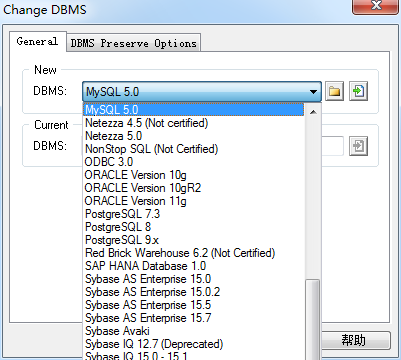This screenshot has height=360, width=401.
Task: Choose Sybase Avaki entry
Action: pos(193,331)
